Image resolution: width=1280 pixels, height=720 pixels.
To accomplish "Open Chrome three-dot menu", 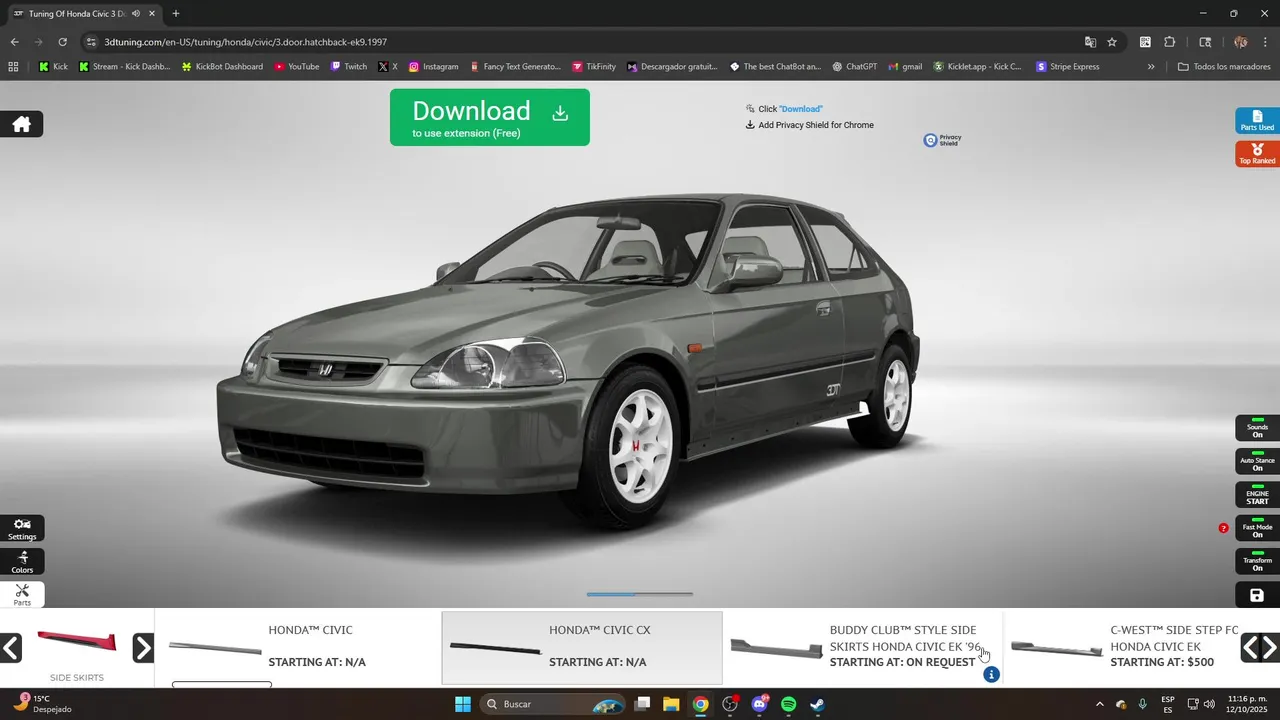I will click(x=1267, y=42).
